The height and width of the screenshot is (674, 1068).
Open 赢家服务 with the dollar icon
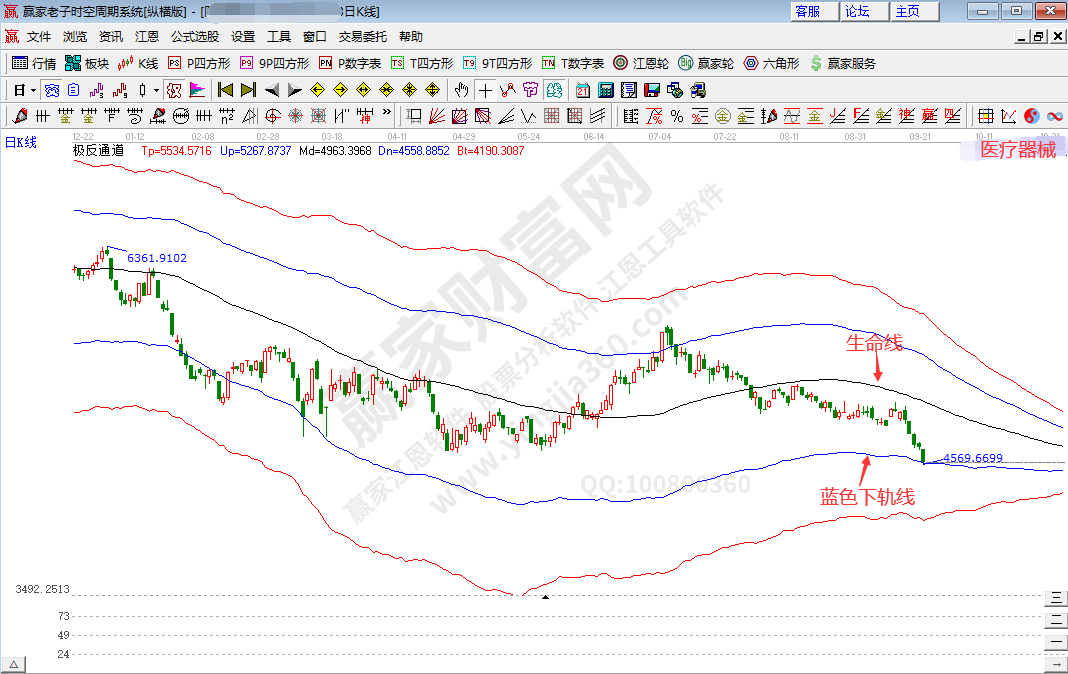click(842, 63)
